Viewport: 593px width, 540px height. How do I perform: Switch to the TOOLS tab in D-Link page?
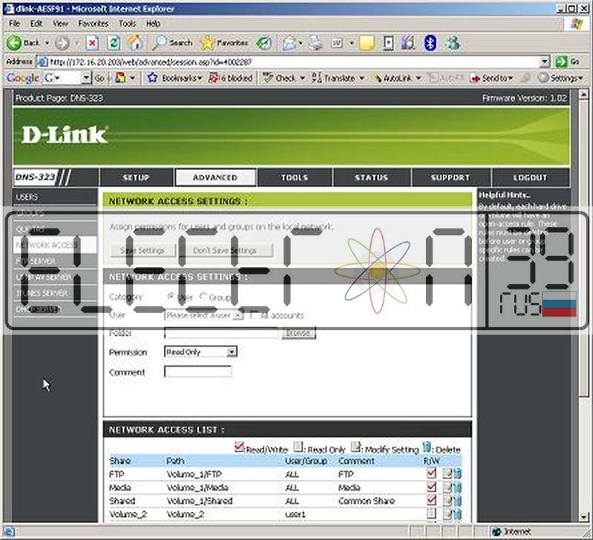294,177
